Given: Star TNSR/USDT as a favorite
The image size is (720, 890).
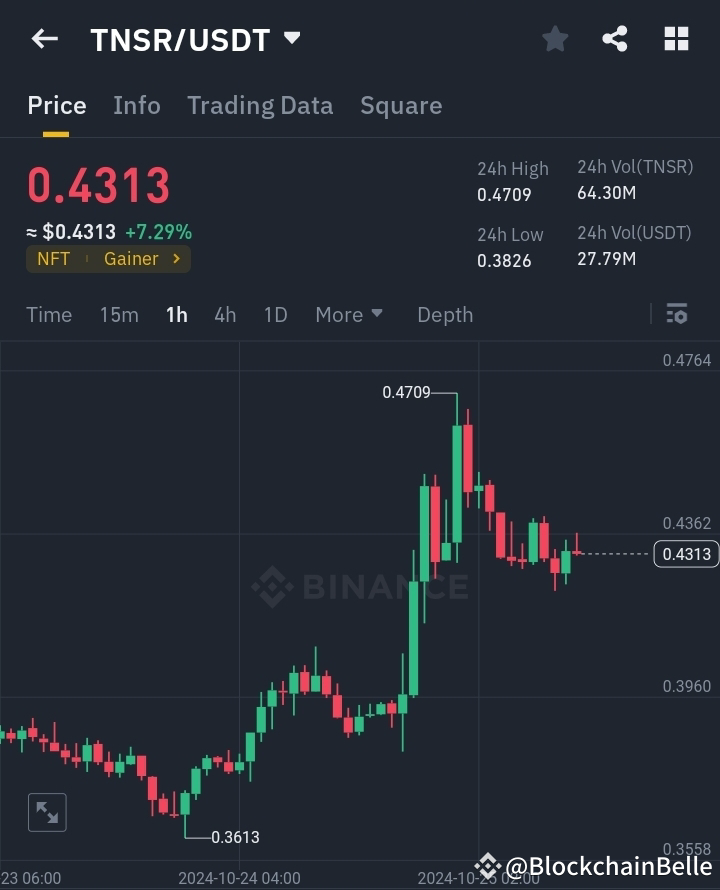Looking at the screenshot, I should [555, 39].
